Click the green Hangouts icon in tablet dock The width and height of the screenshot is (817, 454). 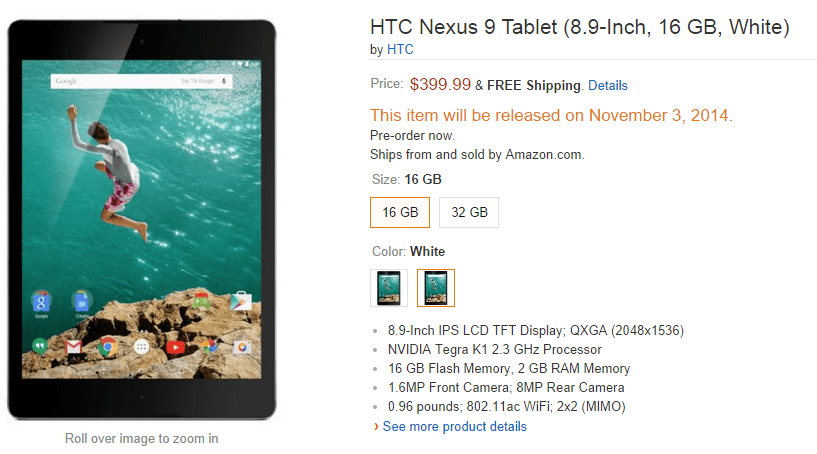[x=41, y=347]
